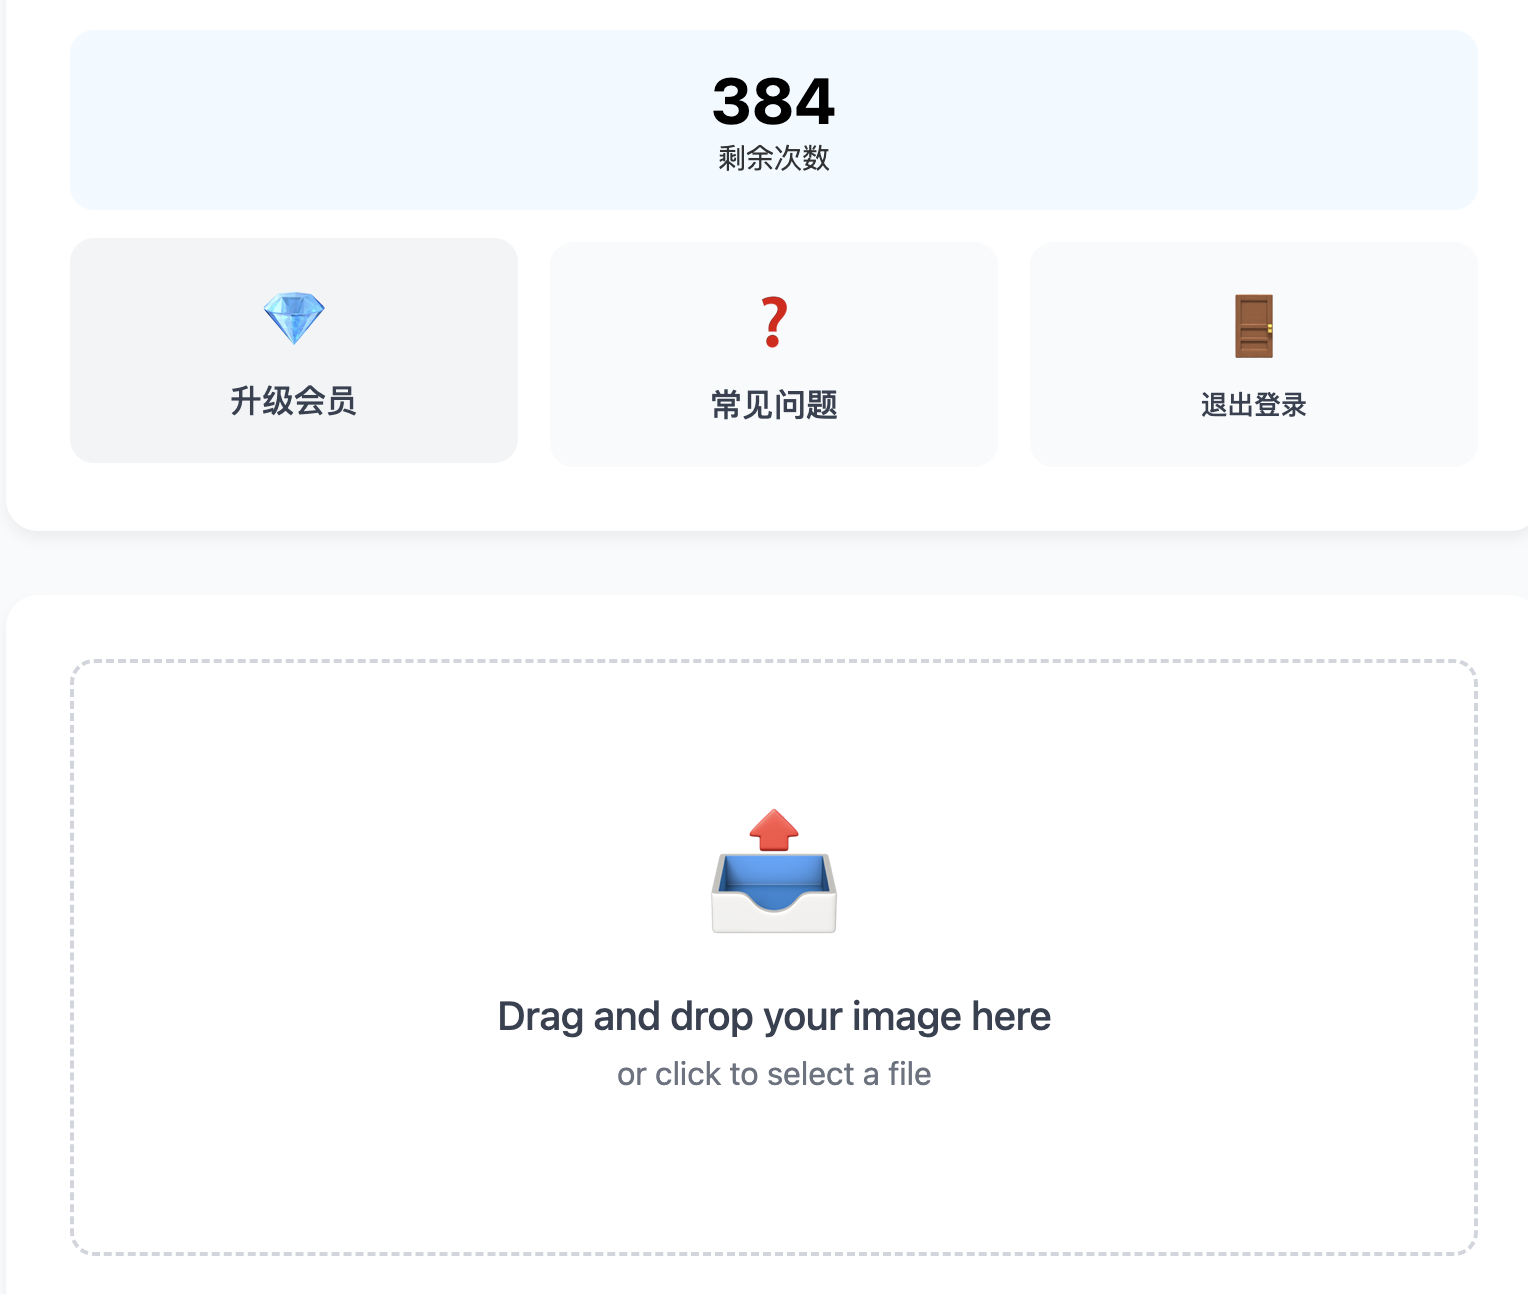The image size is (1528, 1294).
Task: Open the 升级会员 membership card
Action: [294, 350]
